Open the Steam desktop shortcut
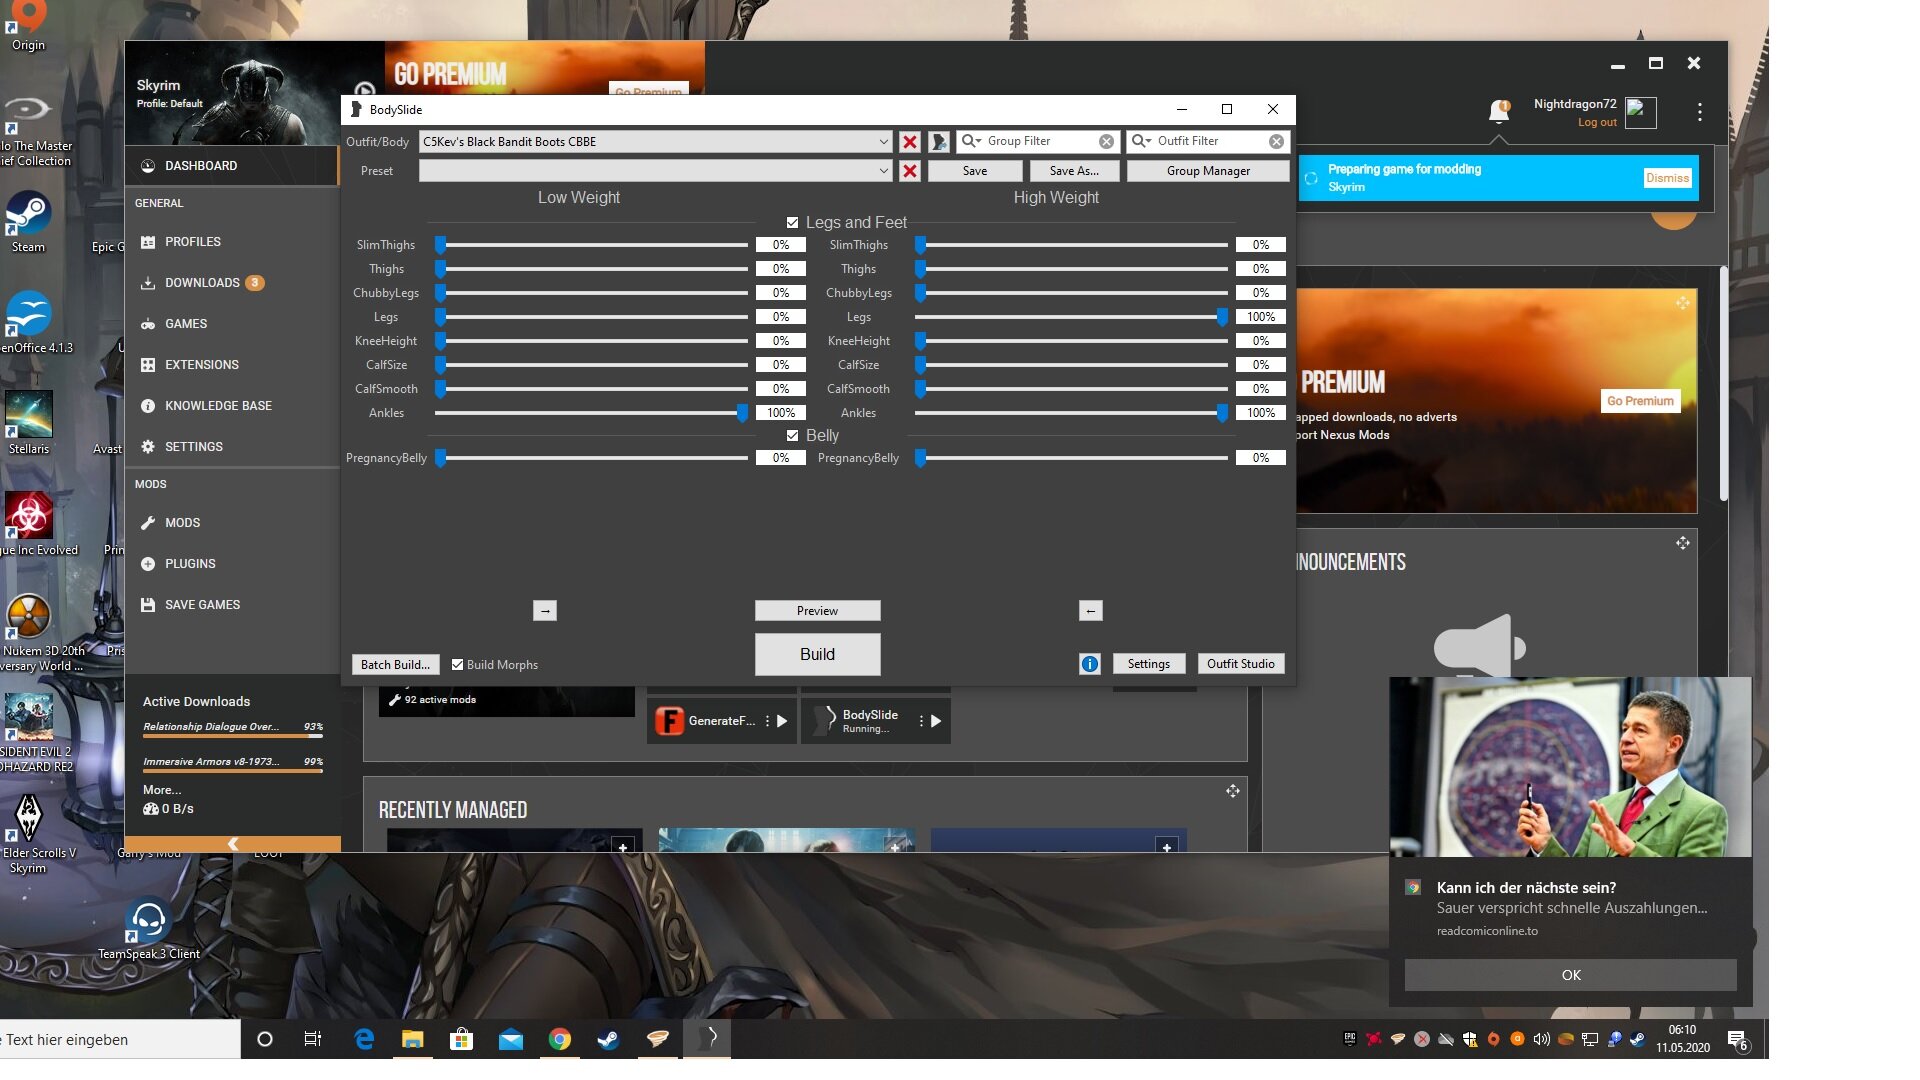1920x1080 pixels. click(x=28, y=222)
